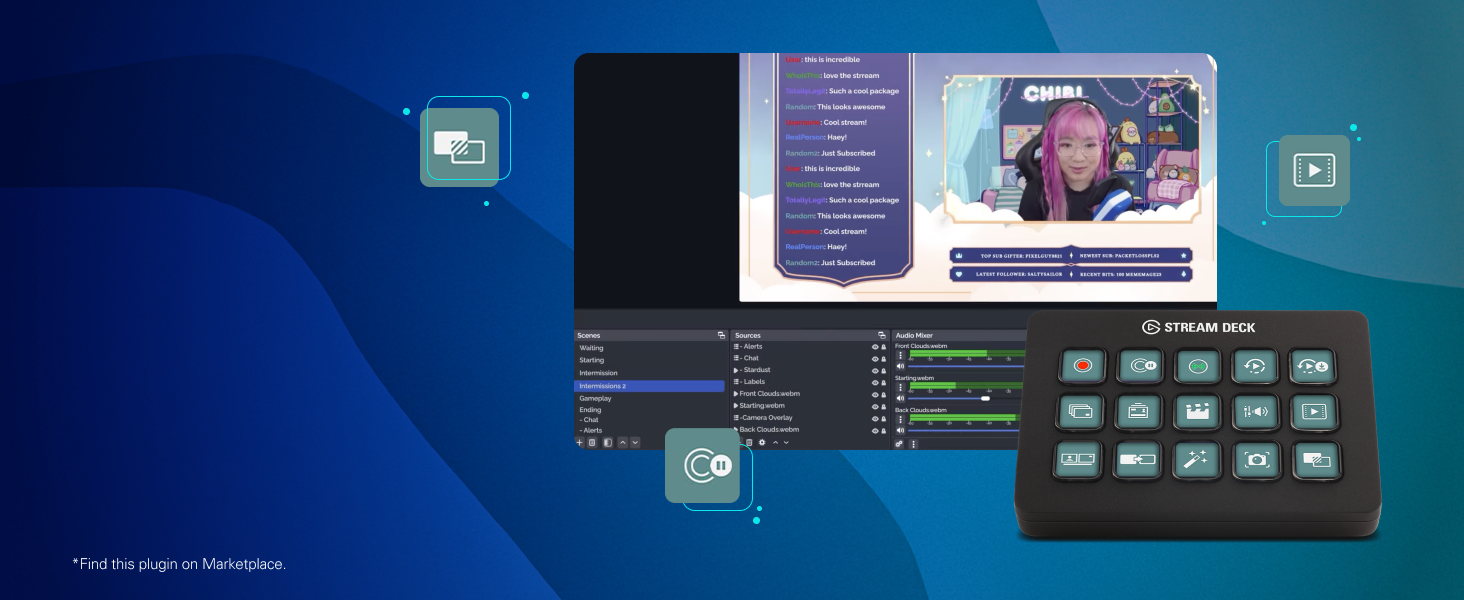
Task: Click the trash icon in the Scenes panel
Action: pyautogui.click(x=592, y=442)
